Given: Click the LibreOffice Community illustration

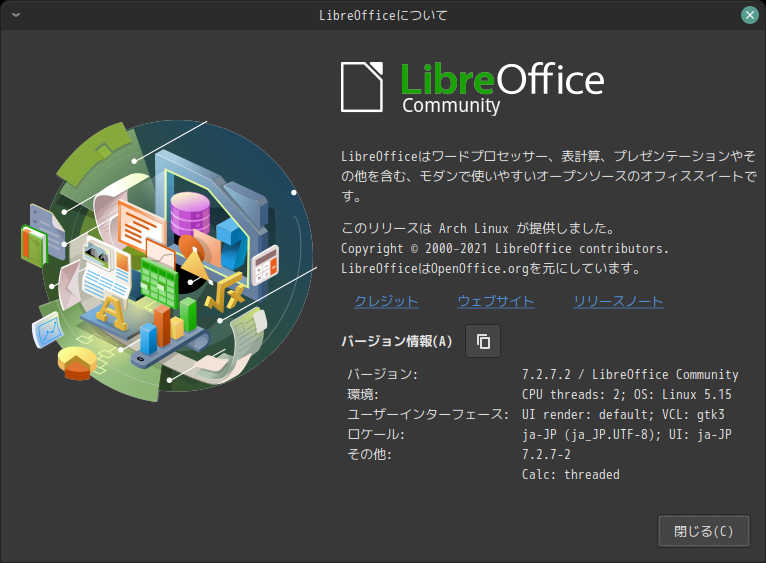Looking at the screenshot, I should [x=169, y=260].
